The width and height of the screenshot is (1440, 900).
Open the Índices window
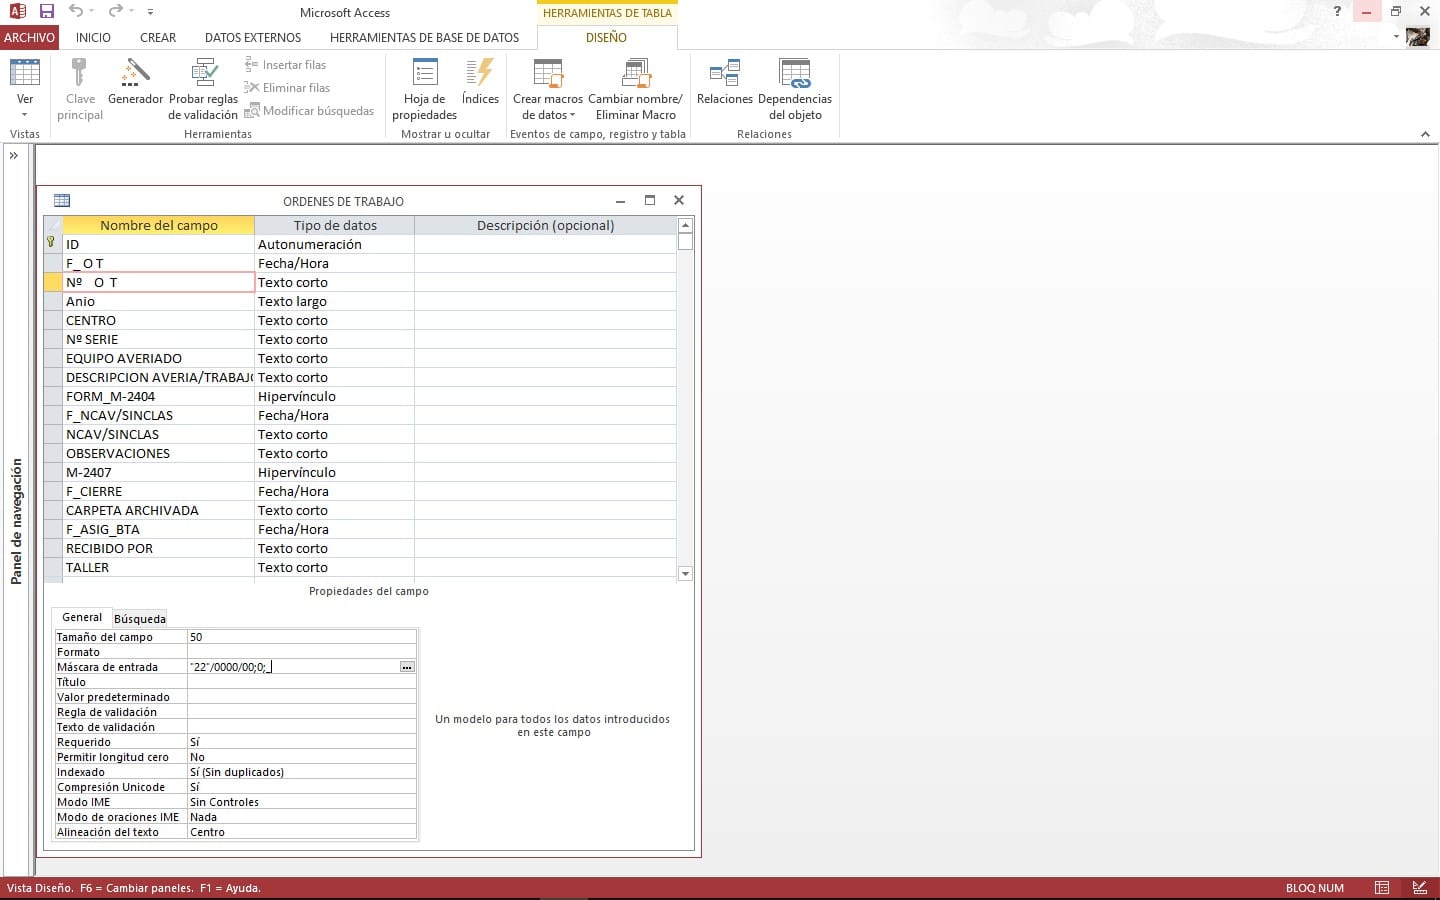[480, 81]
